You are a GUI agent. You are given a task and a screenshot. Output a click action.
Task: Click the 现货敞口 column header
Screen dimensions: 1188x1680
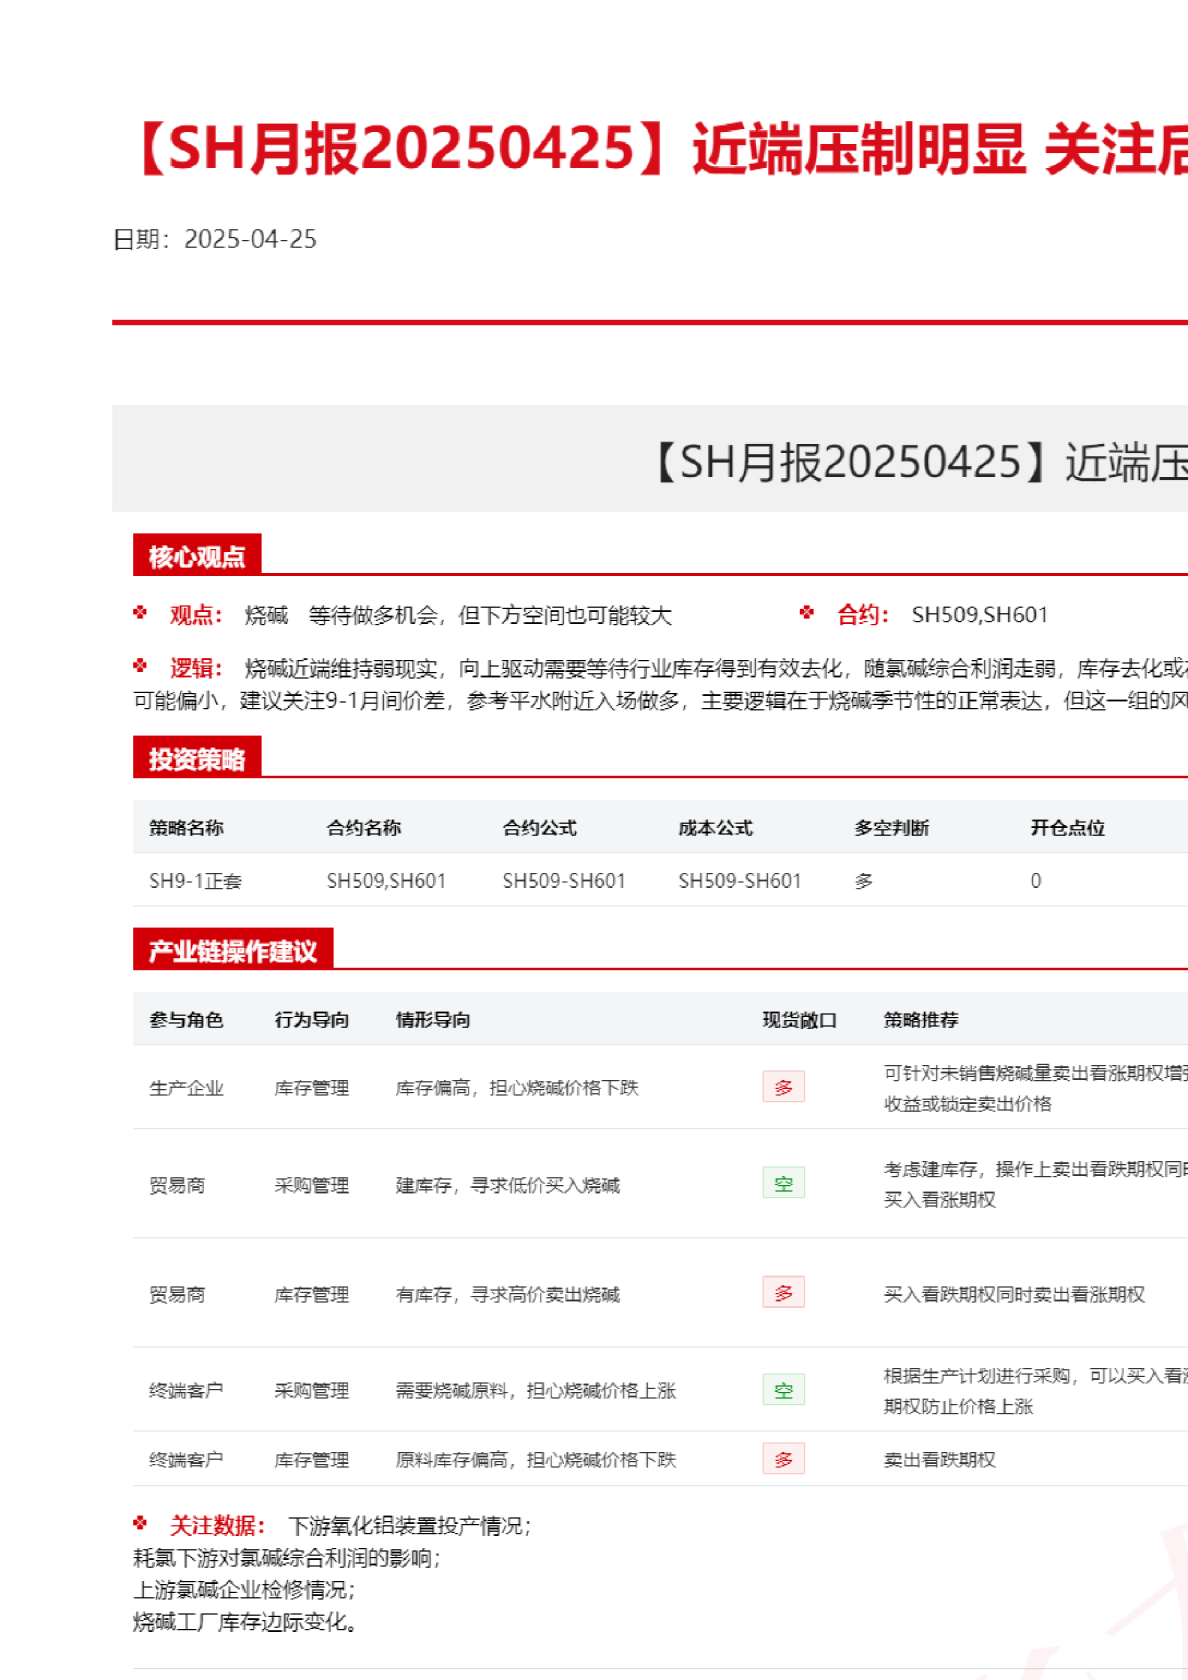pos(799,1020)
